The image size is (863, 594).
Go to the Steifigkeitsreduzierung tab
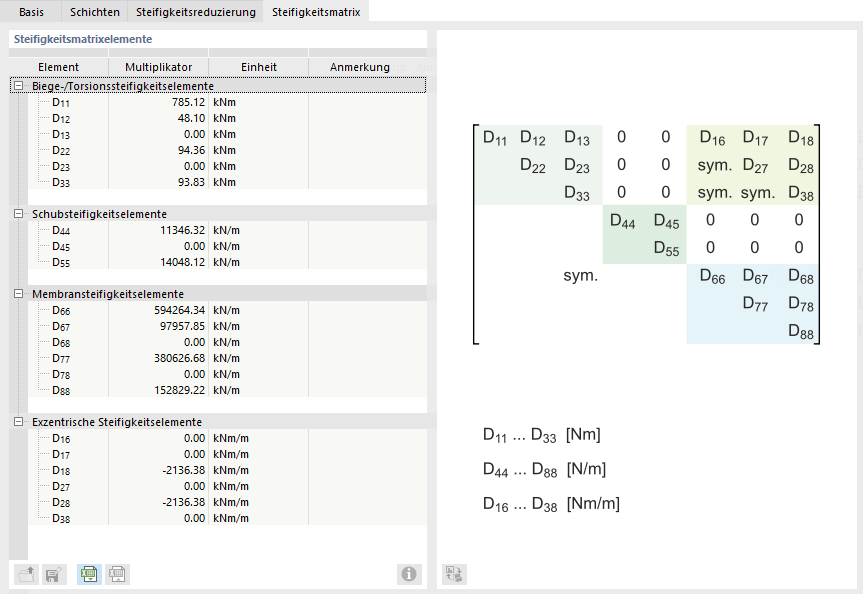click(195, 12)
